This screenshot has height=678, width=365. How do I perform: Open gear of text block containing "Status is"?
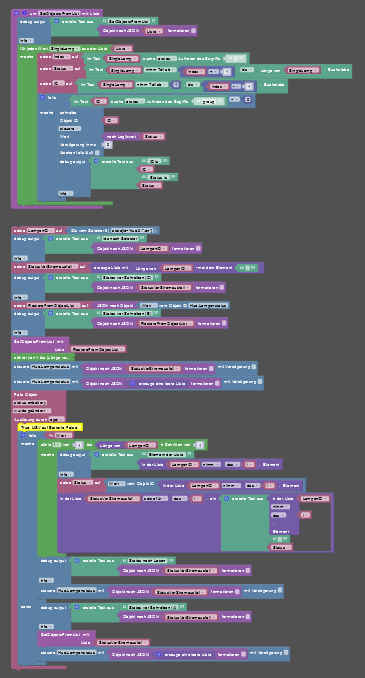pyautogui.click(x=96, y=161)
